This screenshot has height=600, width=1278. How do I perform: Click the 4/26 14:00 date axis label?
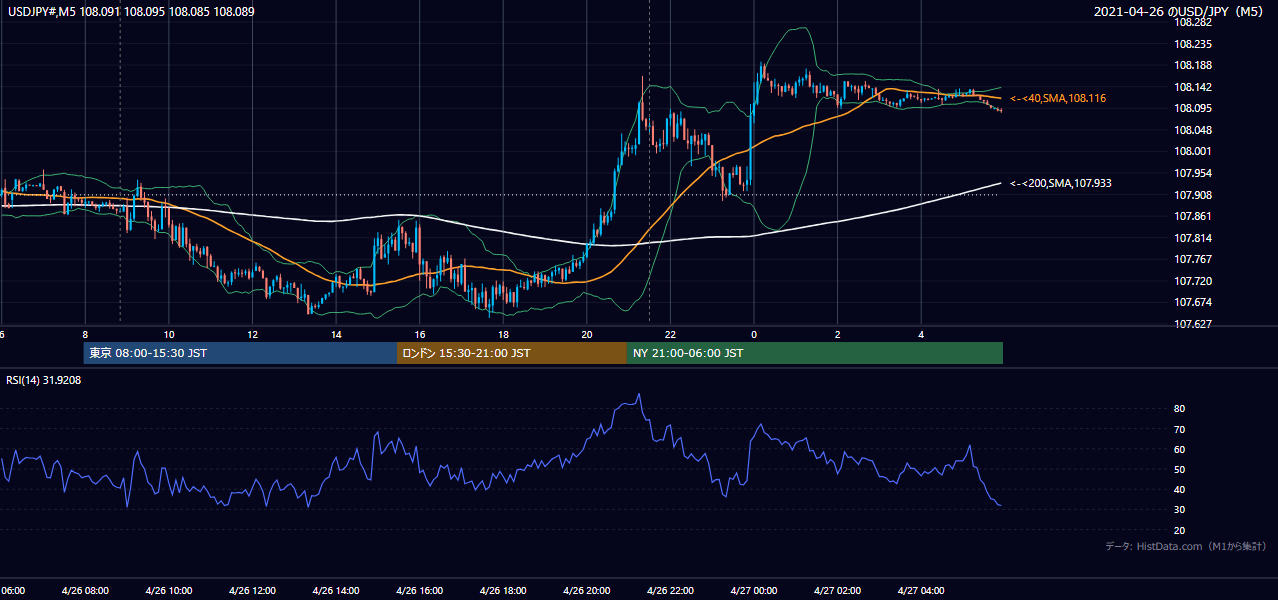[336, 591]
